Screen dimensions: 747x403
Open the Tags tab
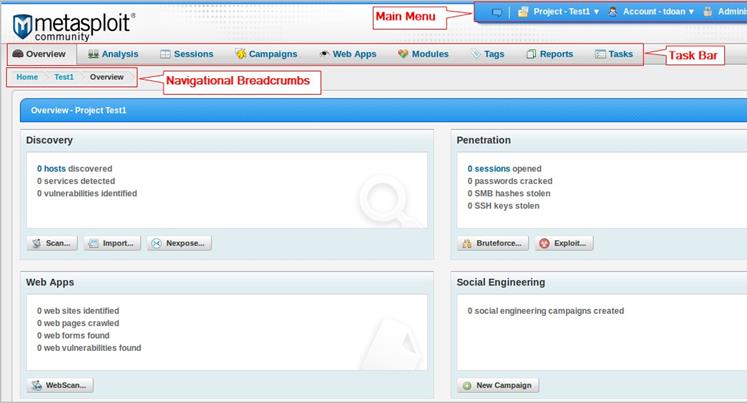pyautogui.click(x=488, y=54)
